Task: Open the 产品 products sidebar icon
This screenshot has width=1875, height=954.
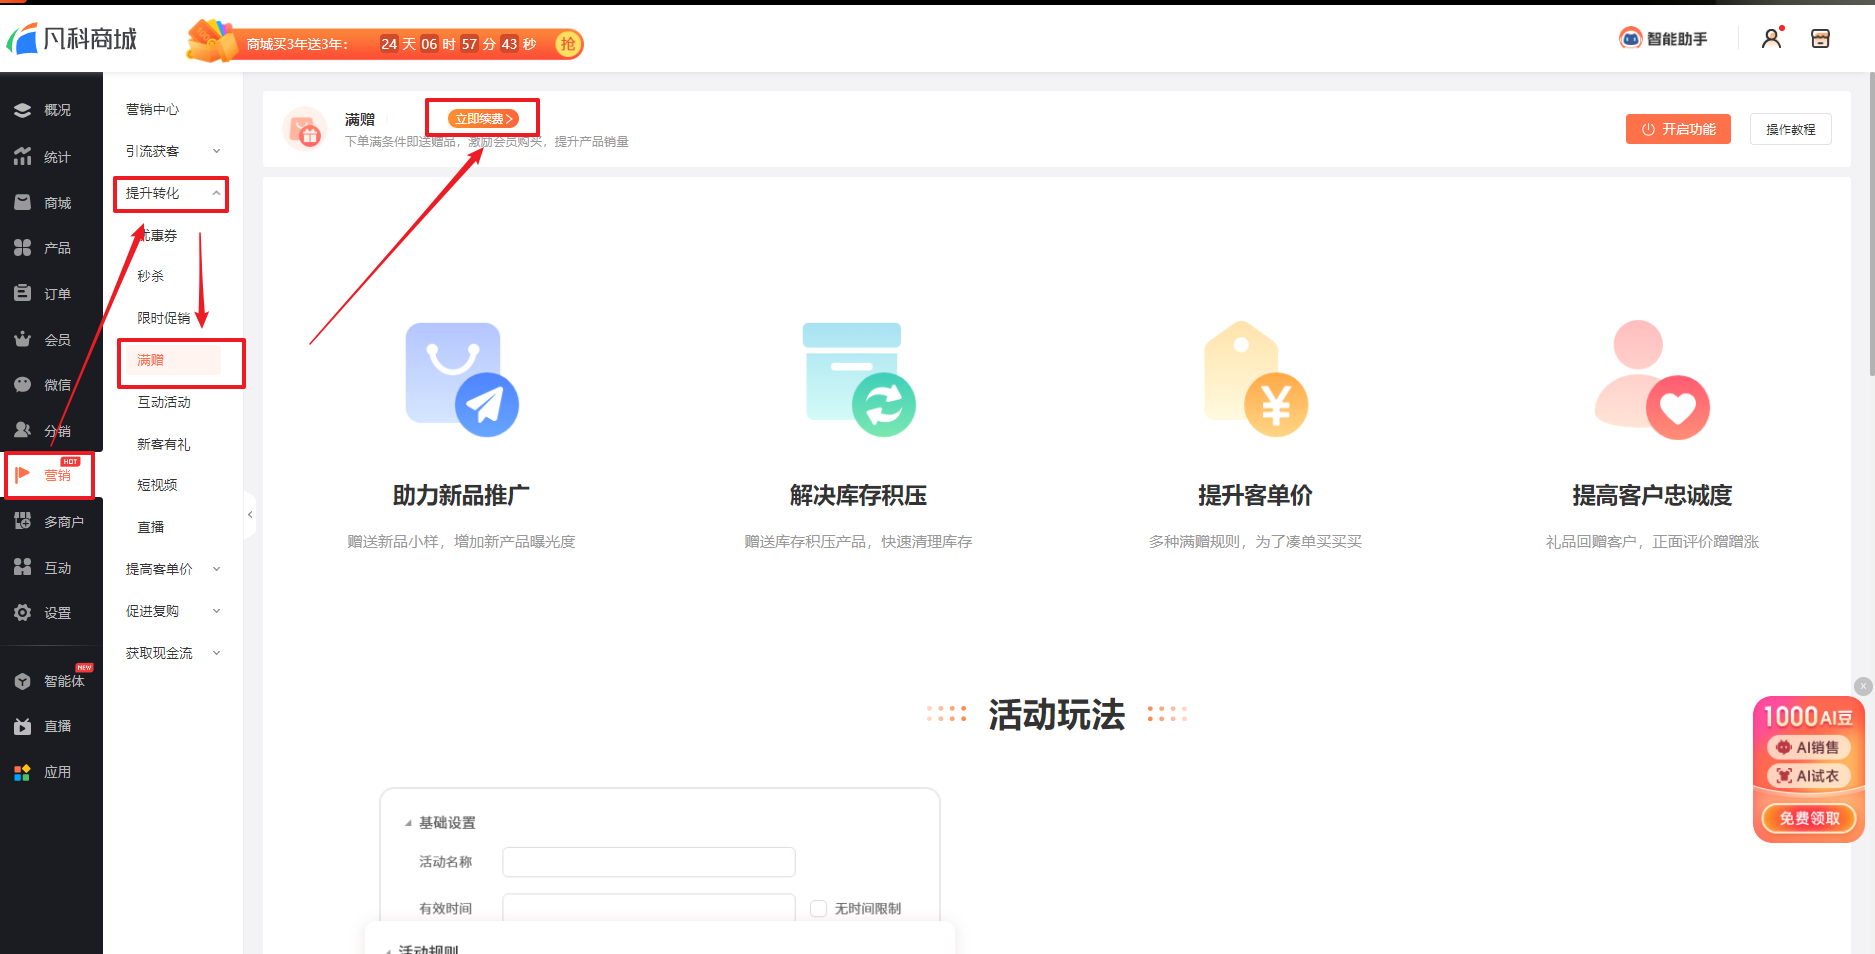Action: point(22,247)
